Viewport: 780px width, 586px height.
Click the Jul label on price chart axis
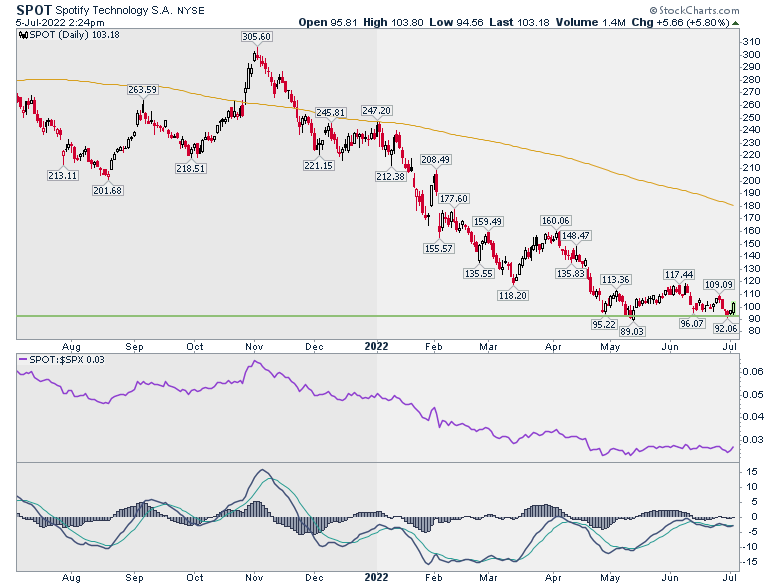tap(730, 347)
